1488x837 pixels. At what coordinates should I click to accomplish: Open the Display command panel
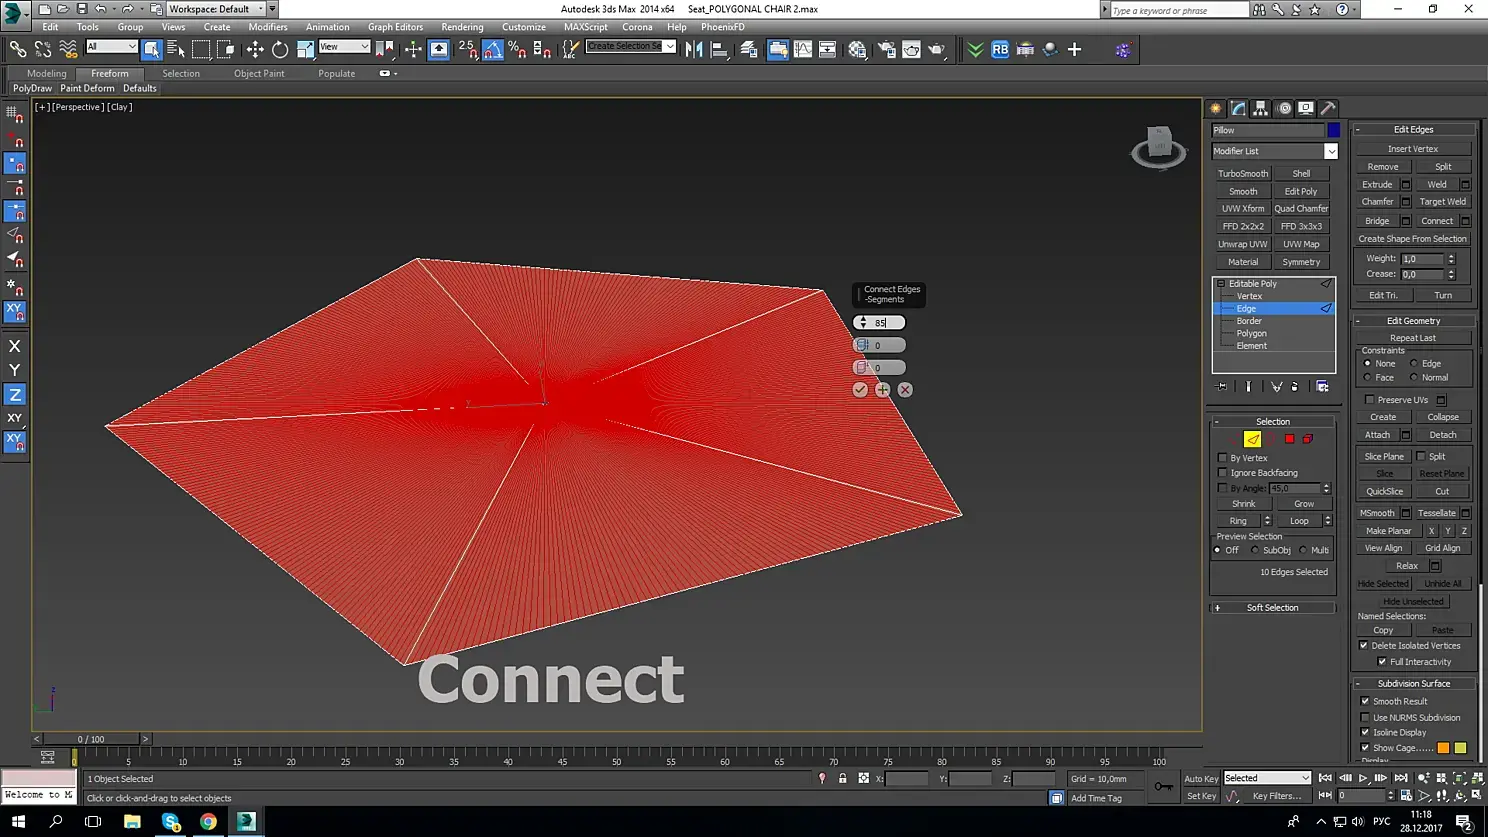tap(1306, 108)
